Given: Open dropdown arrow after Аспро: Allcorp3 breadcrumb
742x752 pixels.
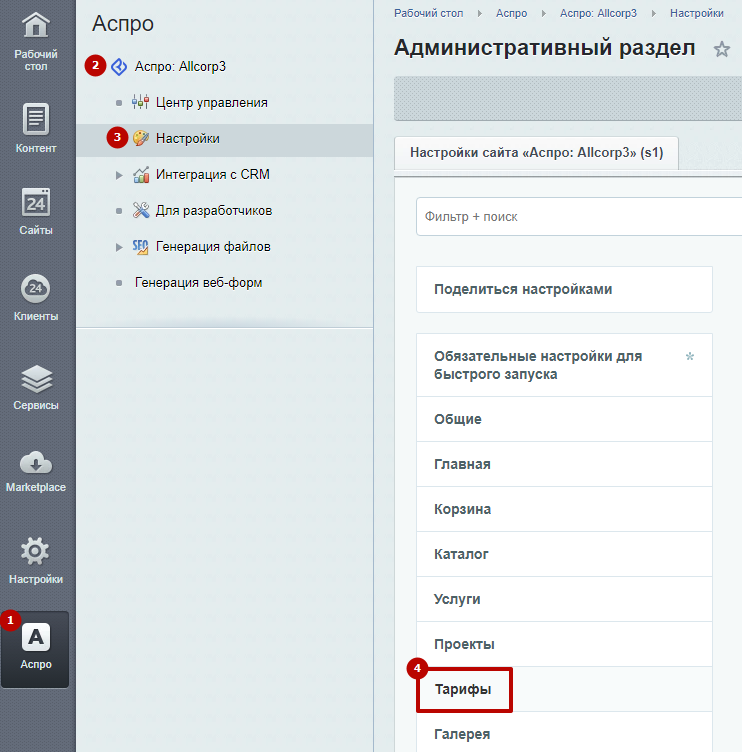Looking at the screenshot, I should click(653, 13).
